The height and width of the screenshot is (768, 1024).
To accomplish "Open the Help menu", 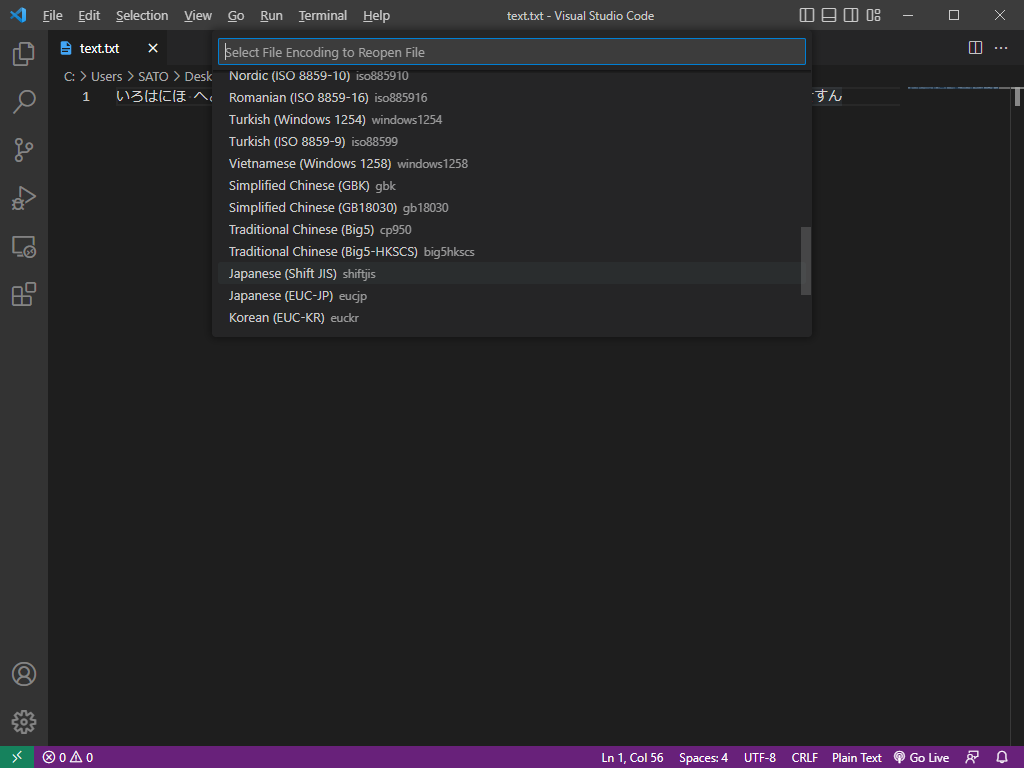I will pos(376,16).
